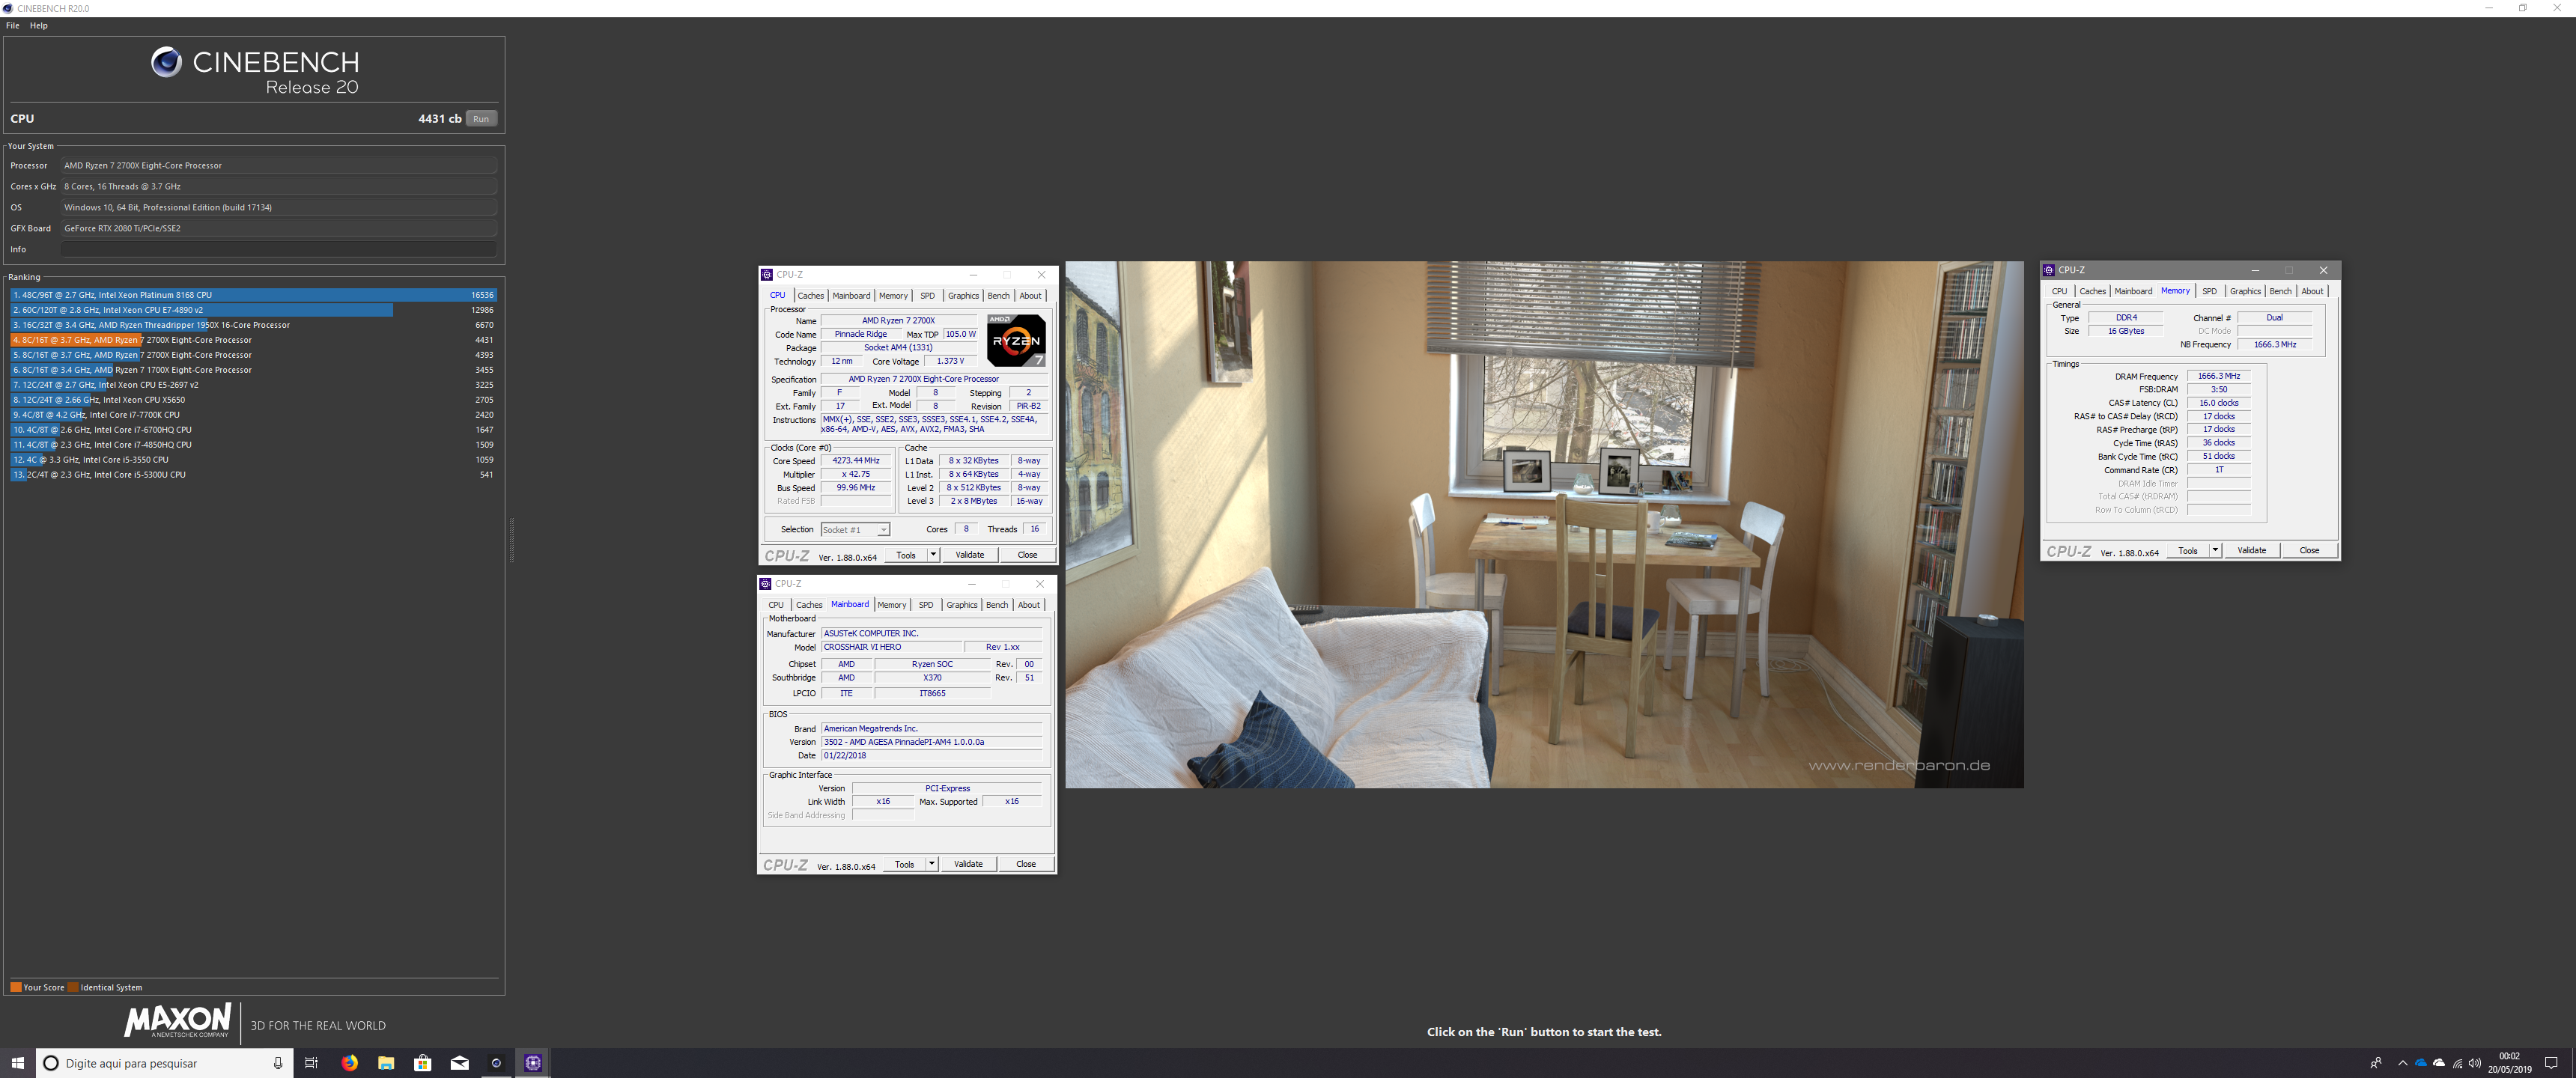2576x1078 pixels.
Task: Click the blue OneDrive tray icon
Action: [2421, 1063]
